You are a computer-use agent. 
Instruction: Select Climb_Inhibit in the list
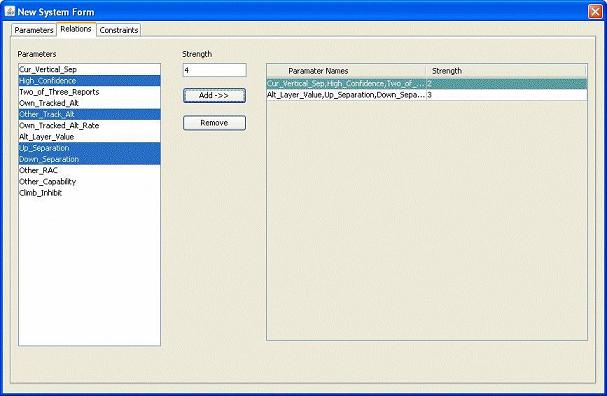89,193
